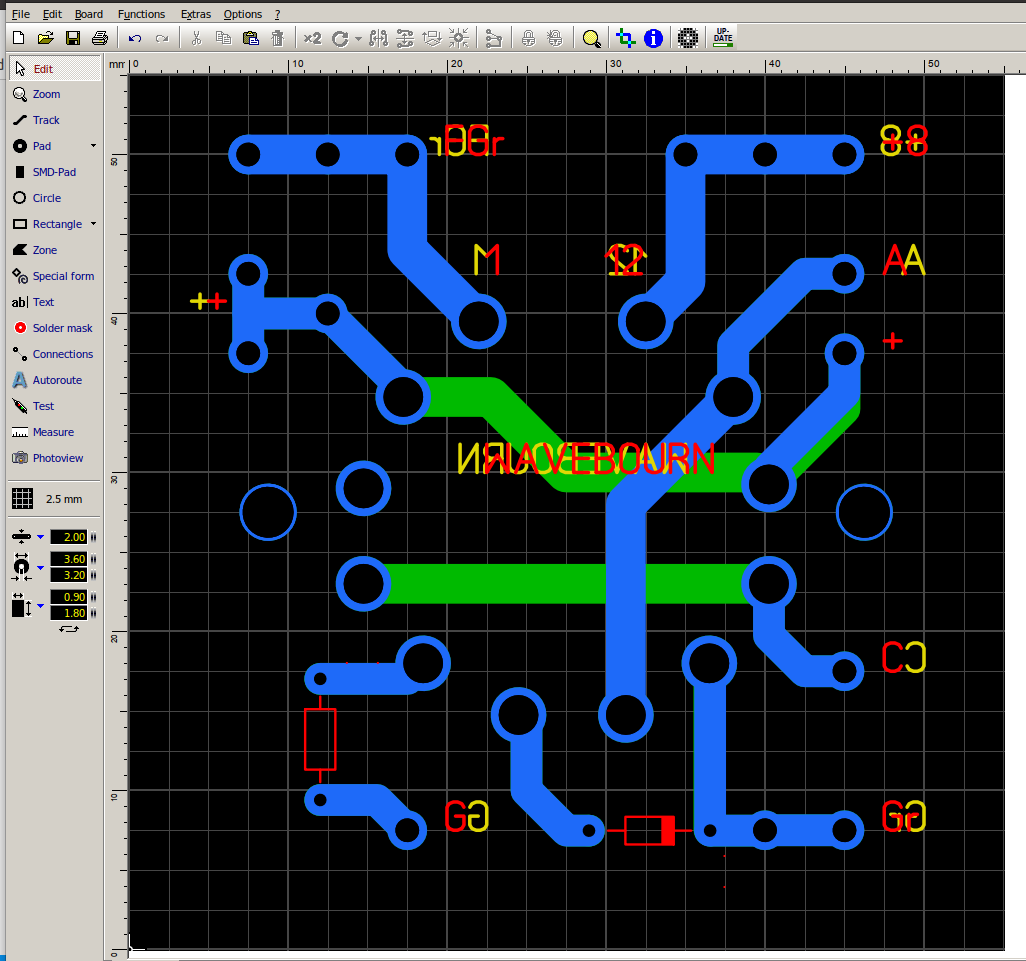The height and width of the screenshot is (961, 1026).
Task: Select the SMD-Pad tool
Action: pyautogui.click(x=55, y=172)
